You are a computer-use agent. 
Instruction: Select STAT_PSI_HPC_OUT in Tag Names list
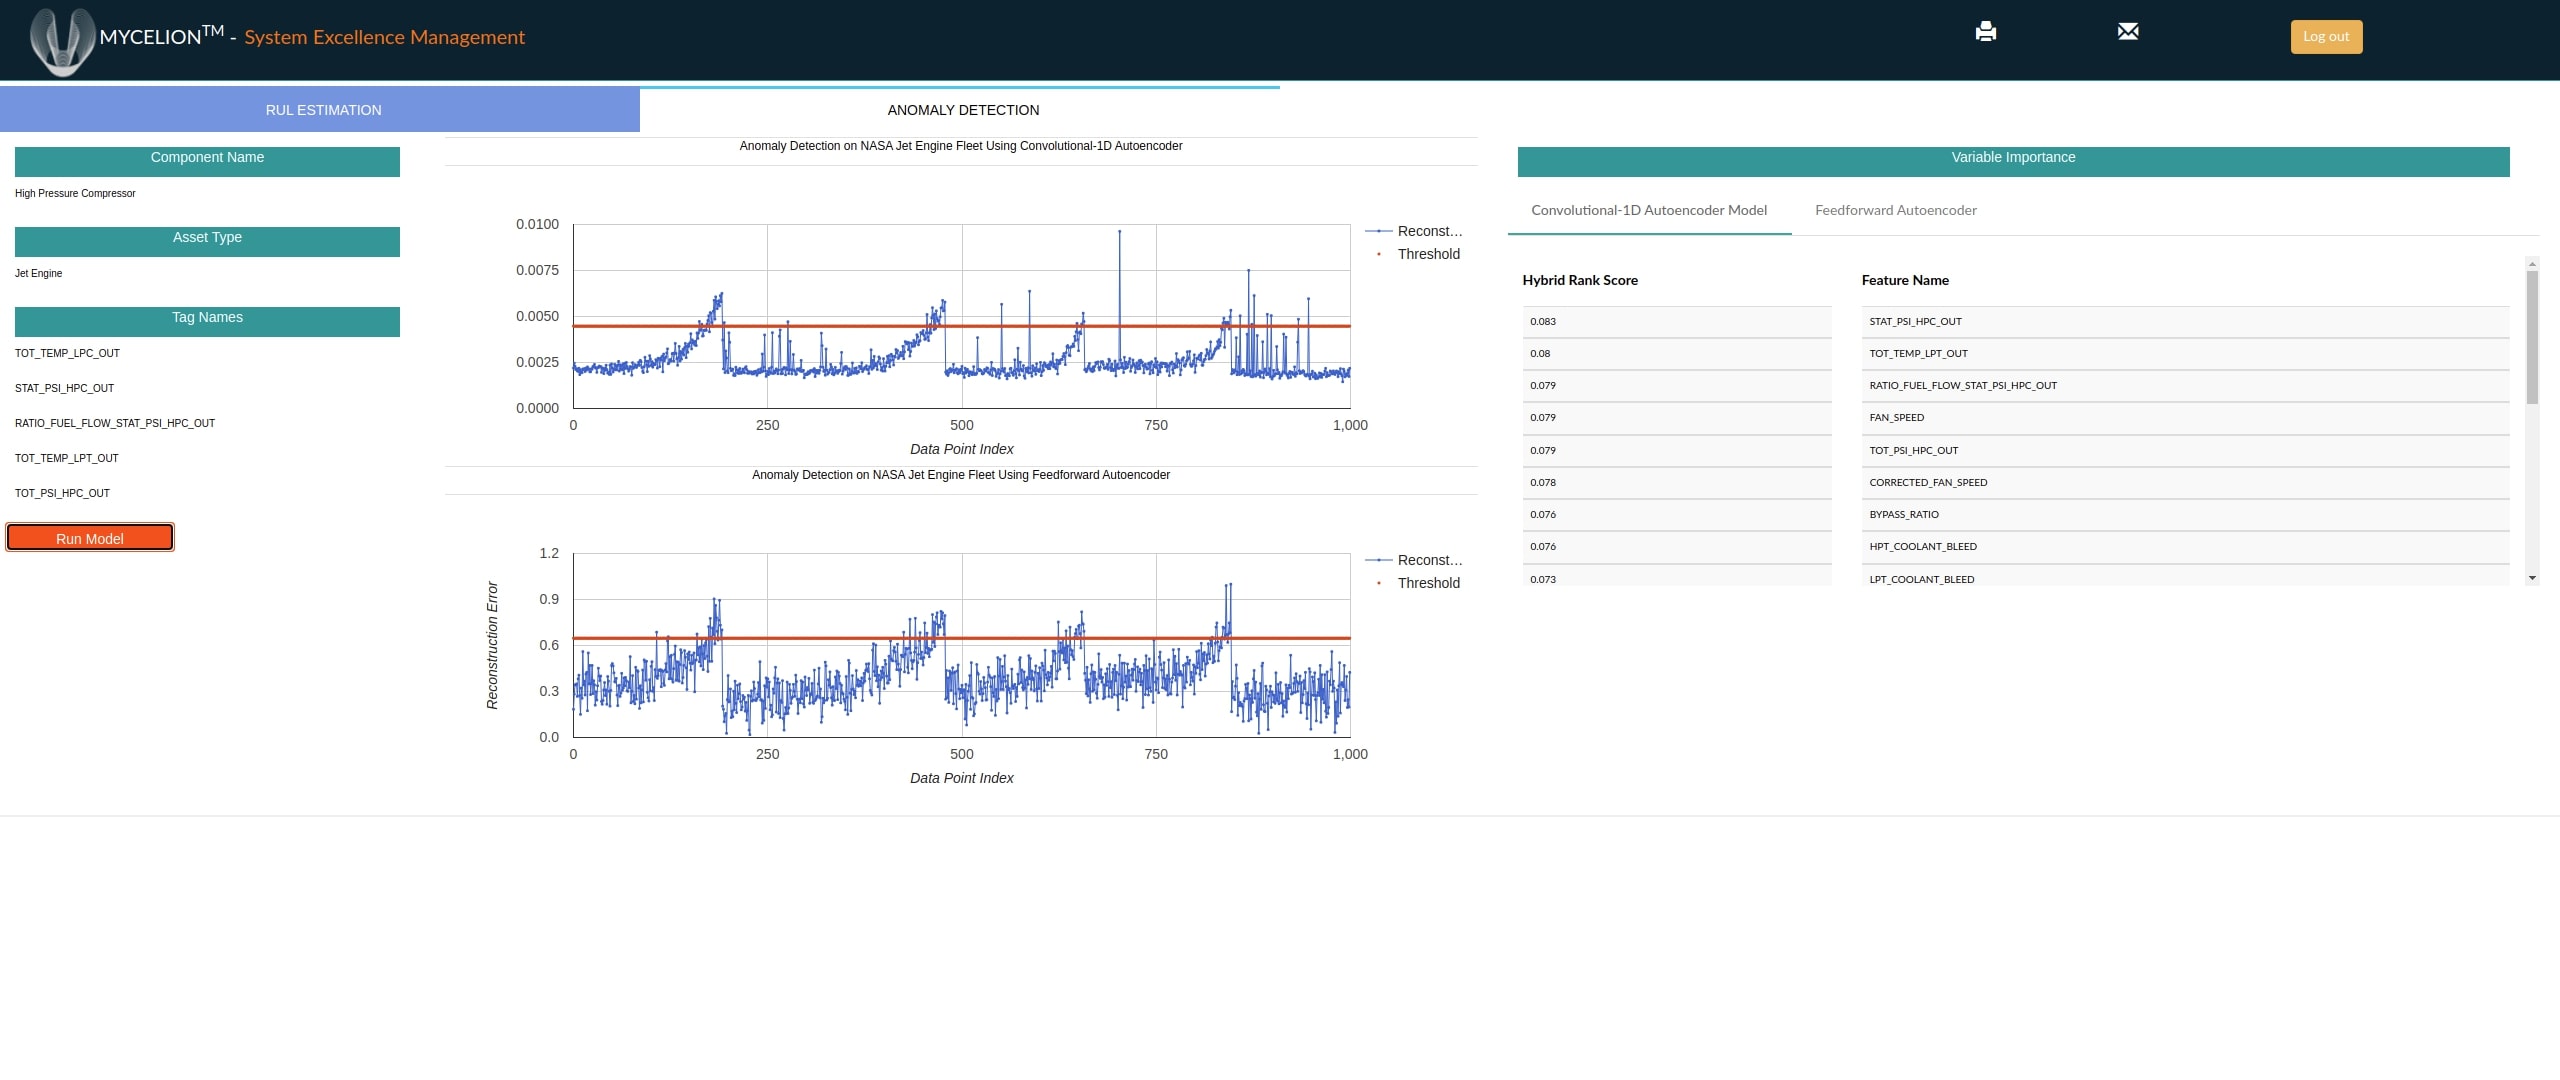(x=64, y=388)
